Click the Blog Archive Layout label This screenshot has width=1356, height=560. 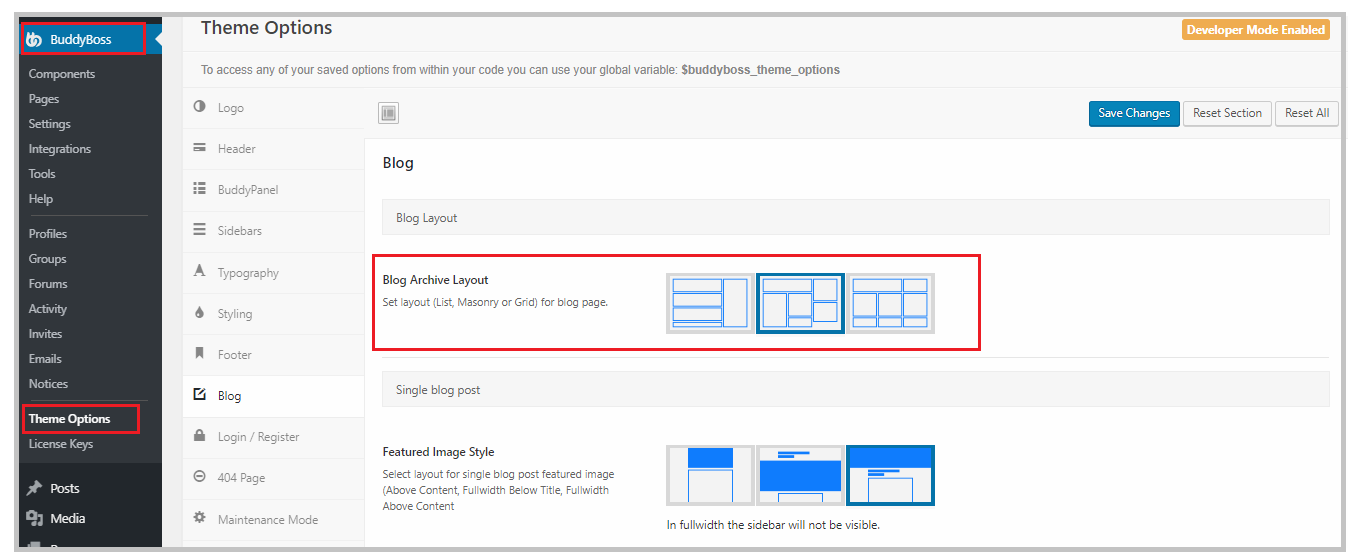(436, 280)
